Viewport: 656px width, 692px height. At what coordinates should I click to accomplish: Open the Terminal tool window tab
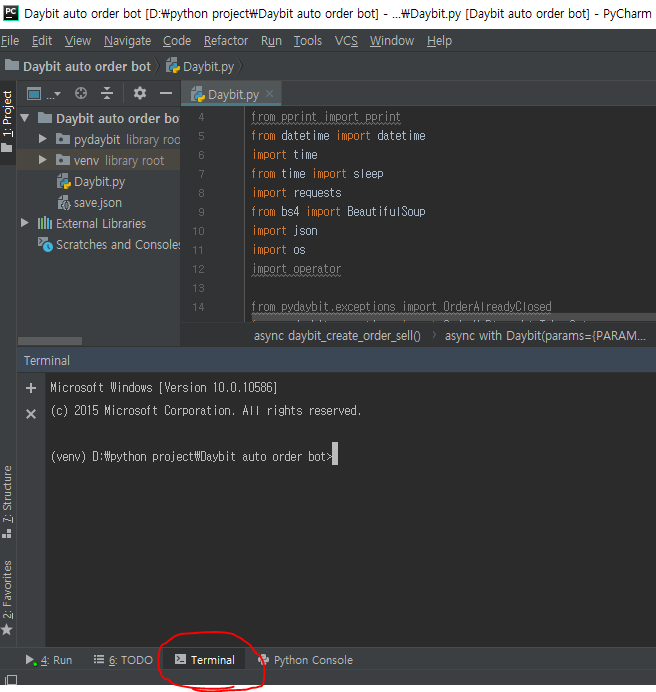(x=204, y=660)
